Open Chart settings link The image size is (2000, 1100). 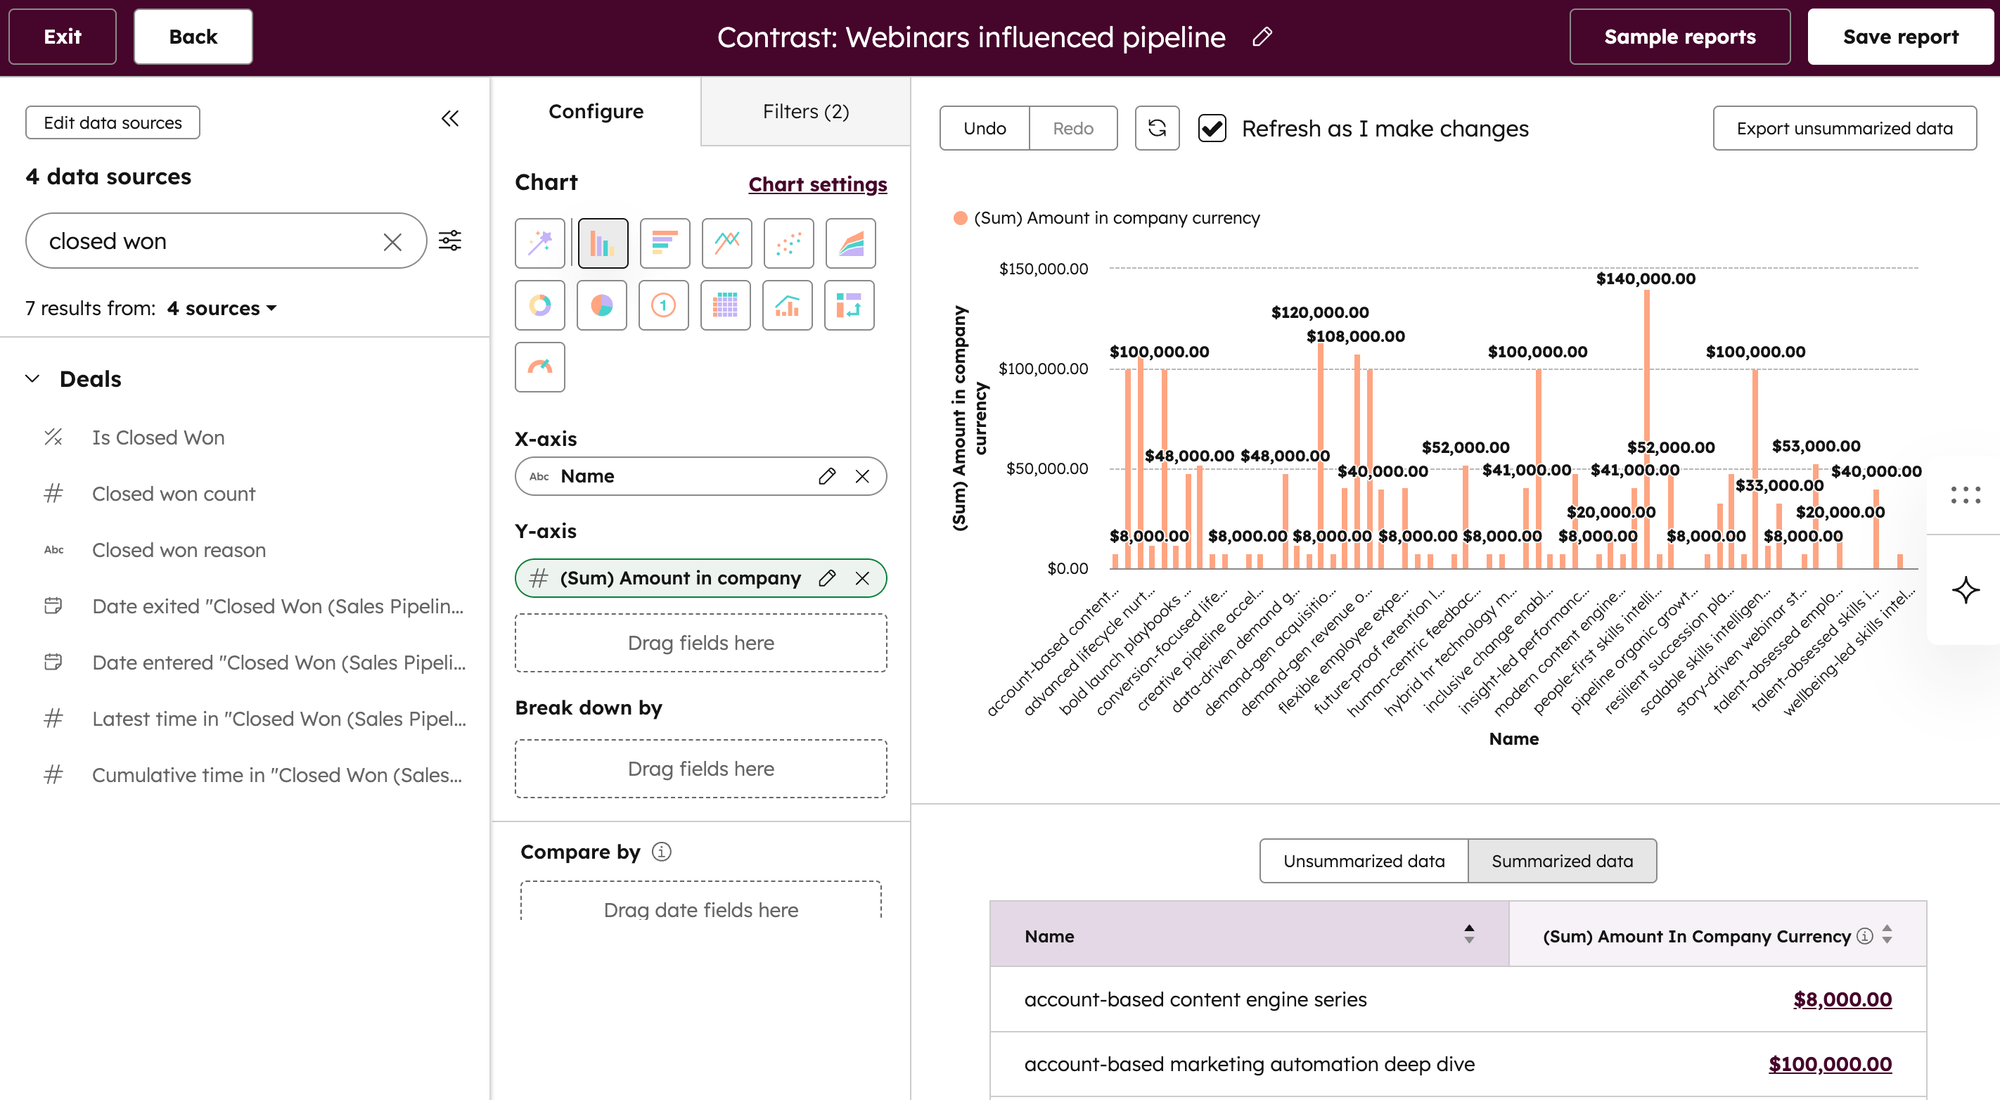click(817, 184)
